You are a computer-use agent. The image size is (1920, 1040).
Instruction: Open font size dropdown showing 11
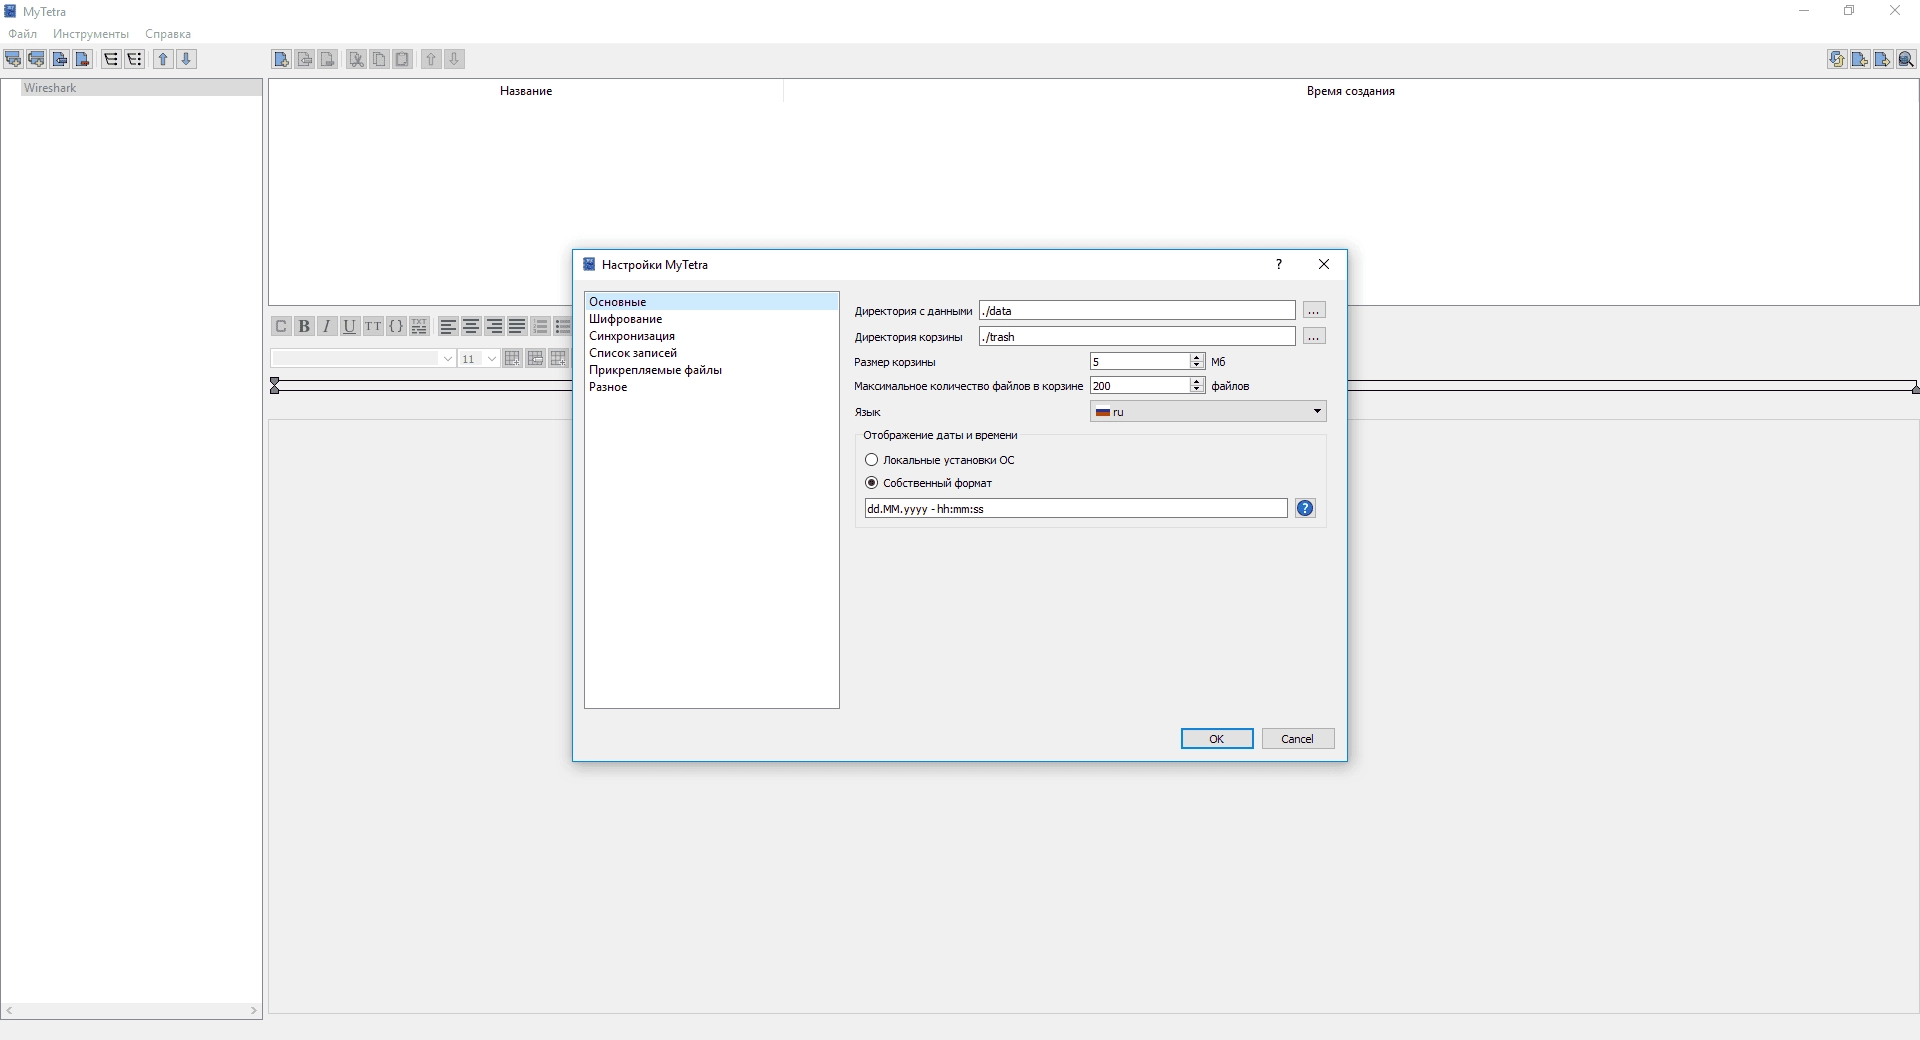479,358
